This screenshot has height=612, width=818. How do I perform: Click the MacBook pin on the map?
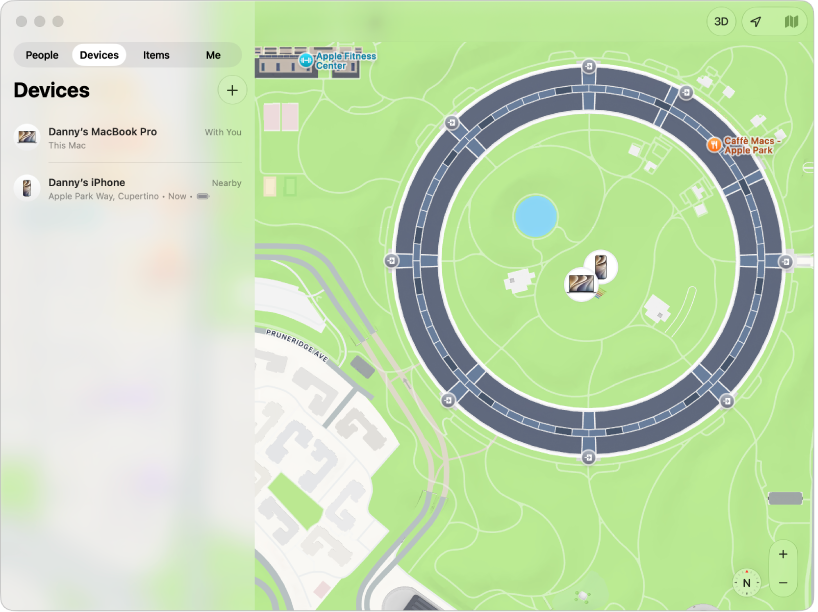pyautogui.click(x=581, y=284)
